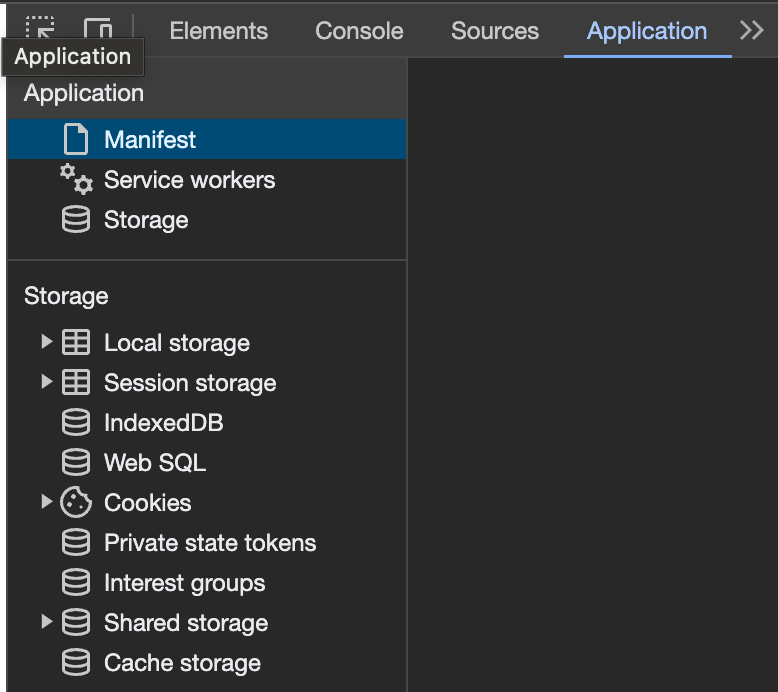Click the Web SQL database icon

(x=76, y=463)
